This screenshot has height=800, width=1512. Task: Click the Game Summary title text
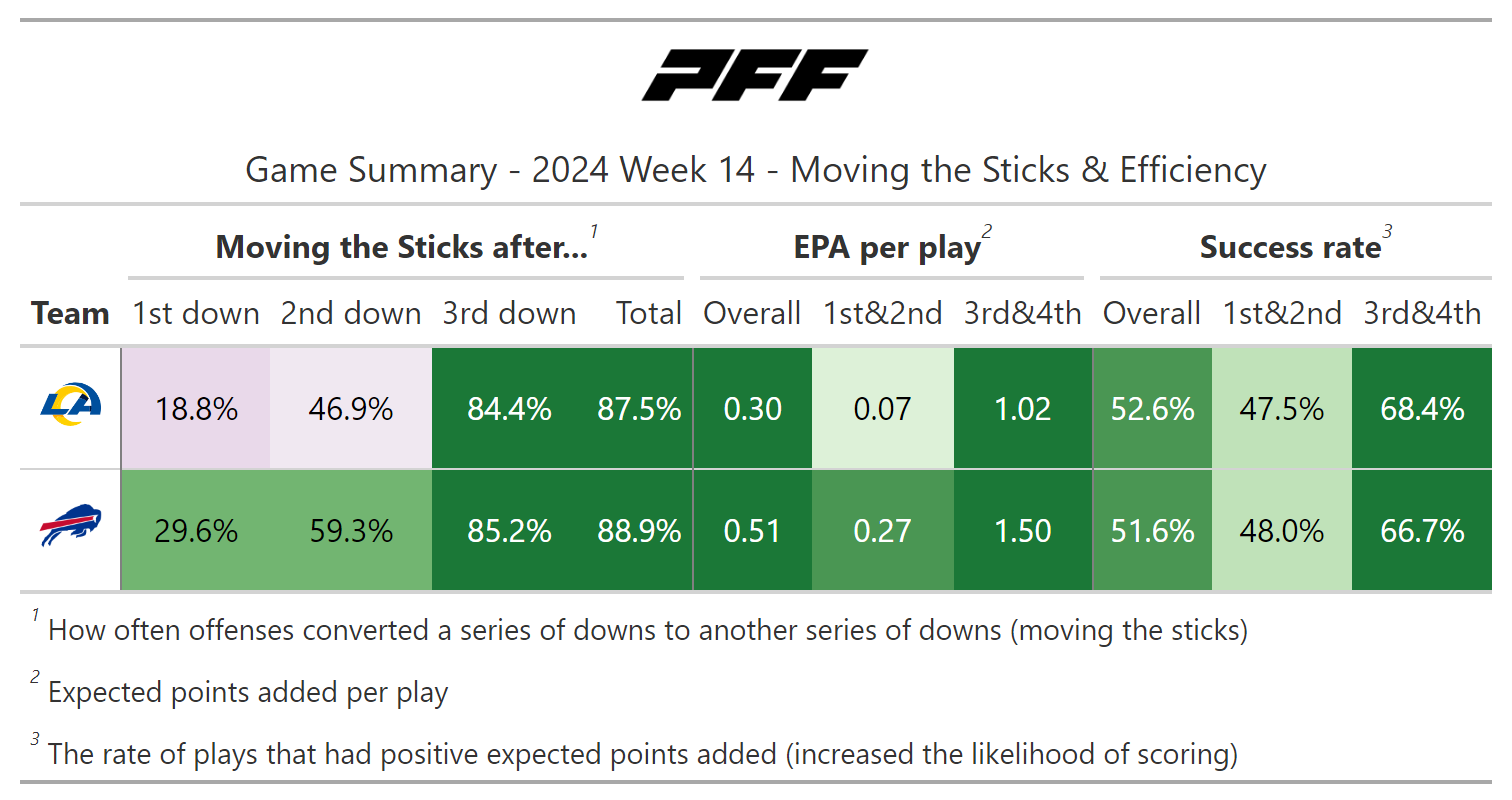755,170
